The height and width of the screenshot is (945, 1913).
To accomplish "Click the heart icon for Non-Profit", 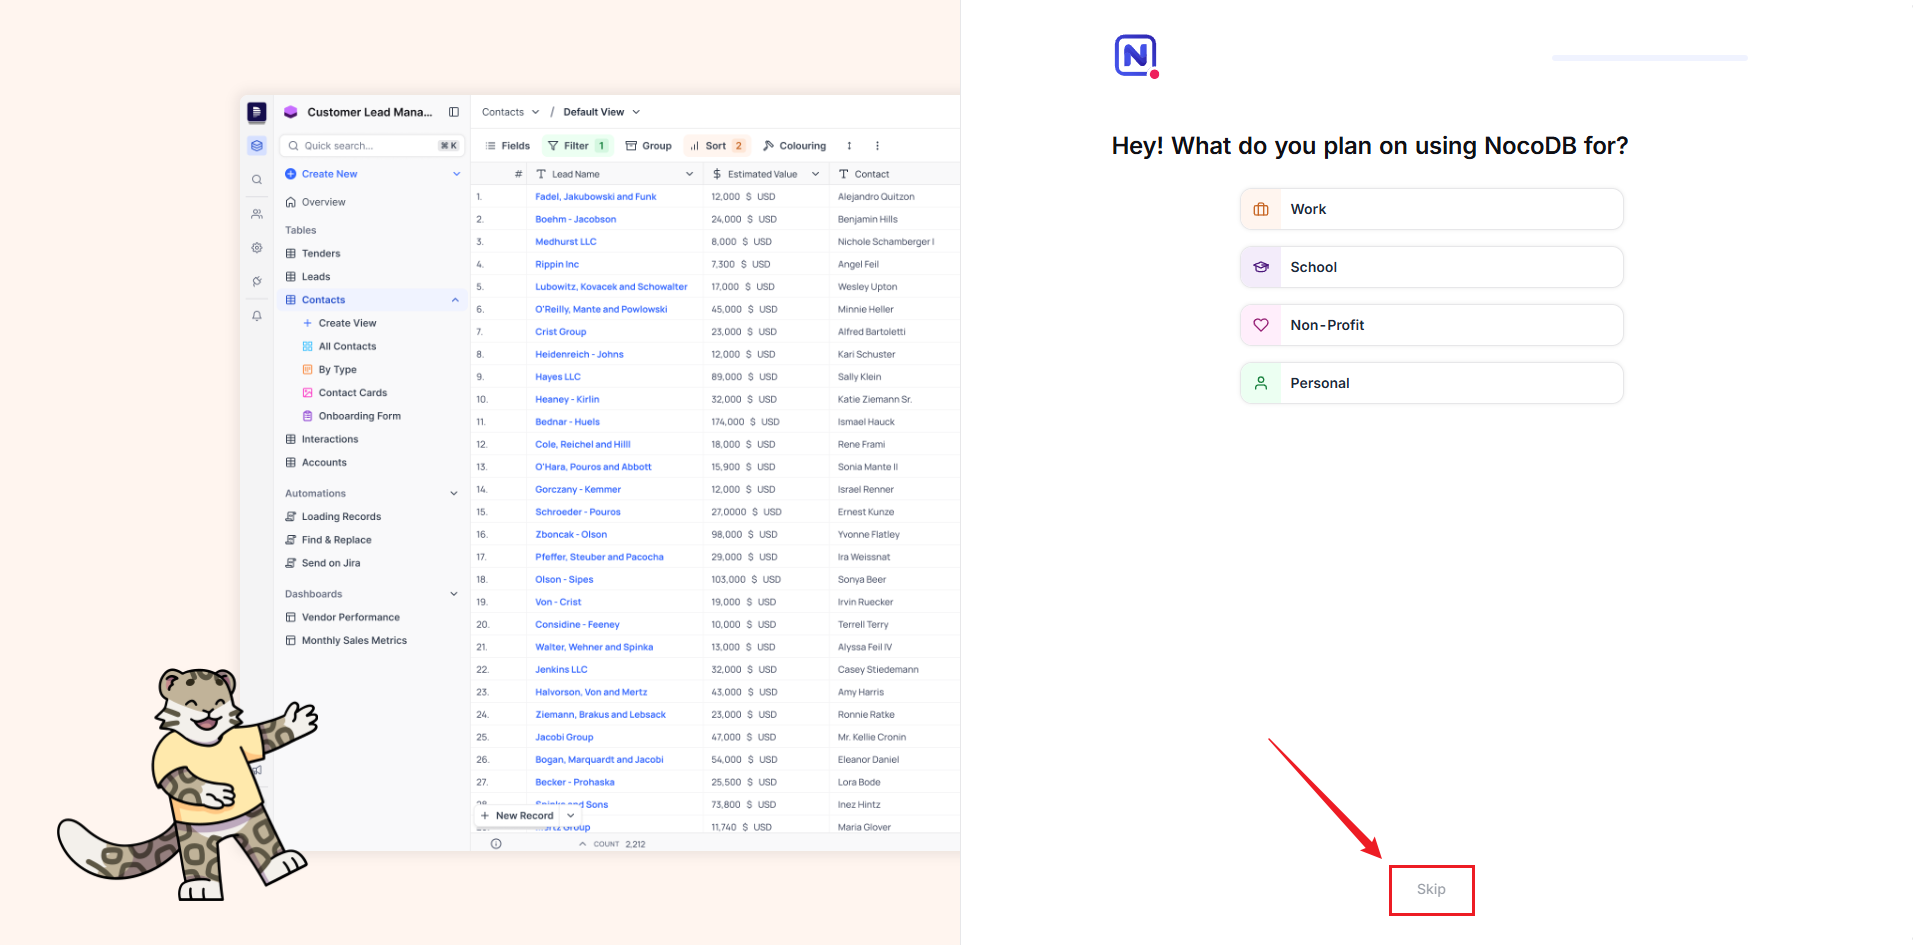I will [x=1261, y=325].
